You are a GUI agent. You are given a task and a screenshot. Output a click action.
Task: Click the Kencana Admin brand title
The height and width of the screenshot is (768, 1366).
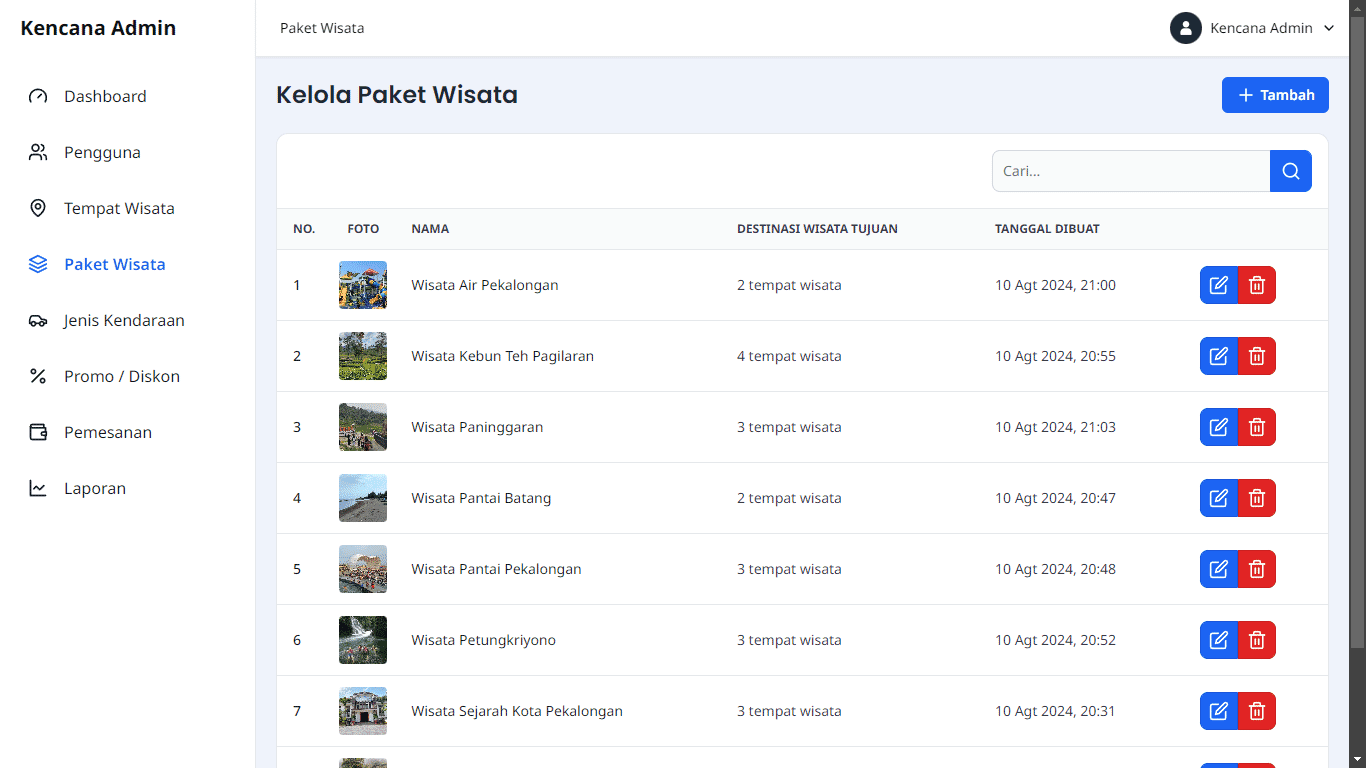coord(98,28)
